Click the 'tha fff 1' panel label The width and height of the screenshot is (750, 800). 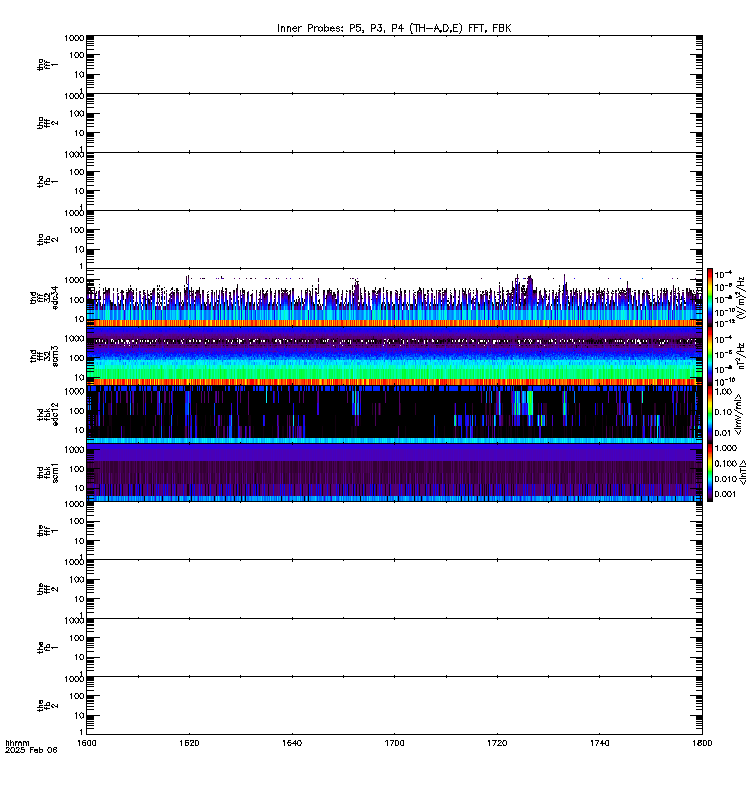[x=47, y=64]
